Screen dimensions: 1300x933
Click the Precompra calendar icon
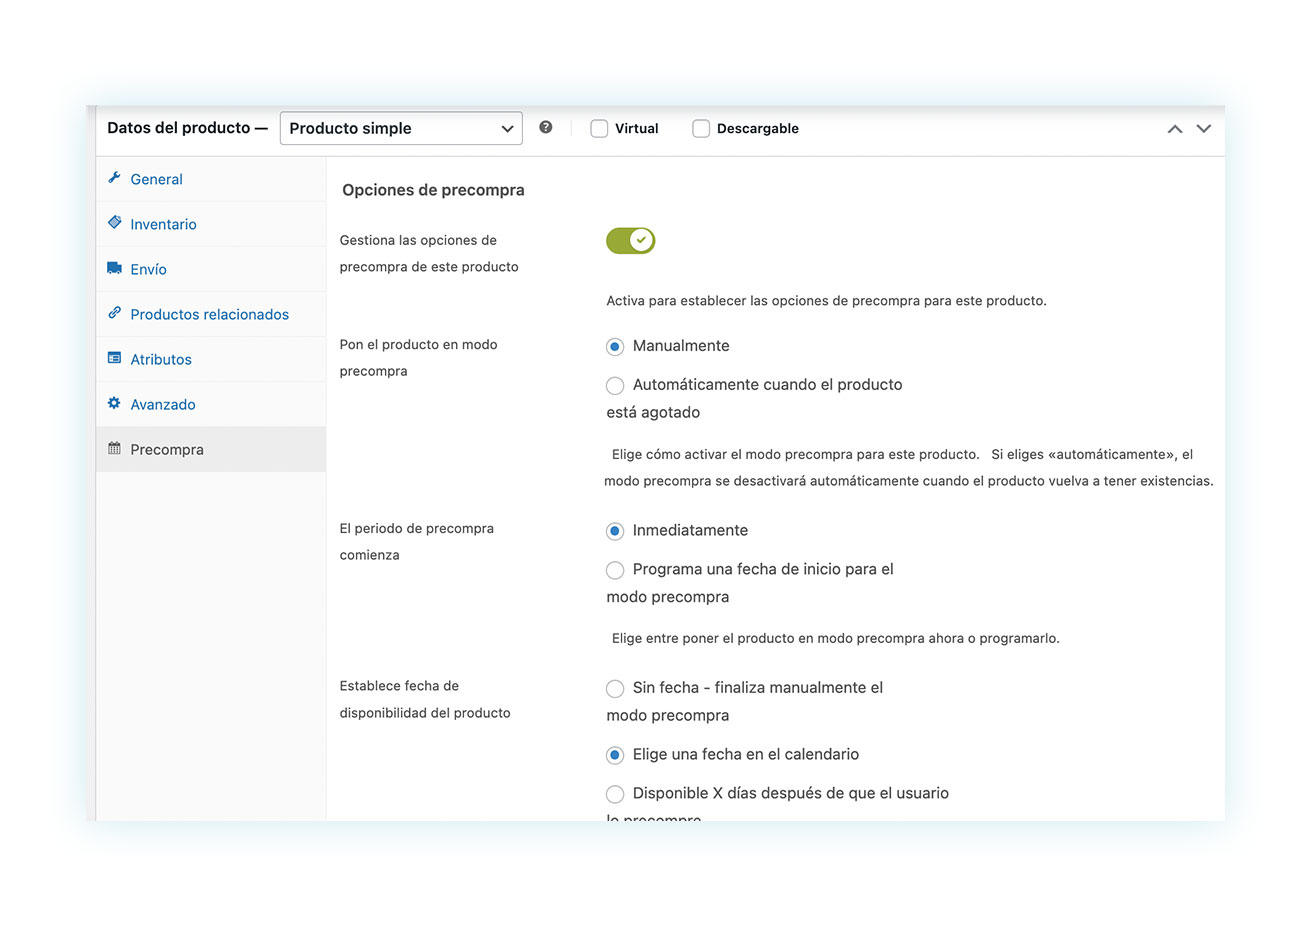[114, 448]
